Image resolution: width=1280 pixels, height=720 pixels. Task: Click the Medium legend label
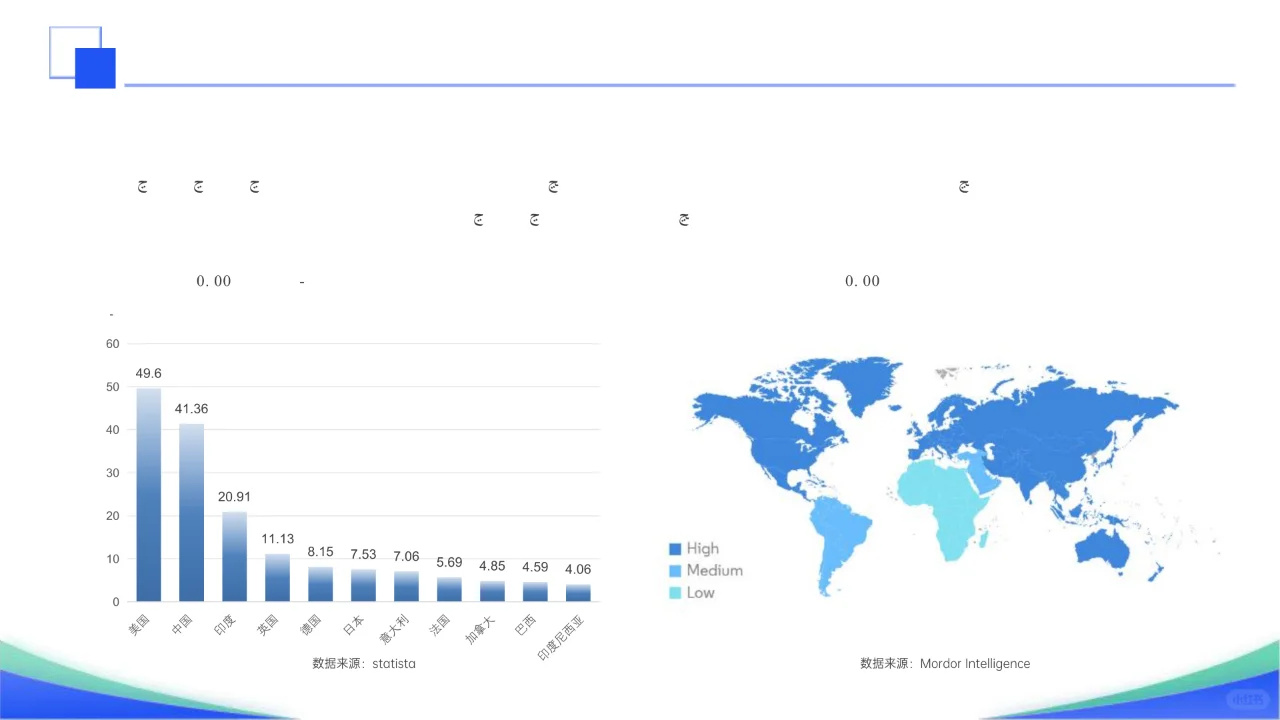click(715, 571)
